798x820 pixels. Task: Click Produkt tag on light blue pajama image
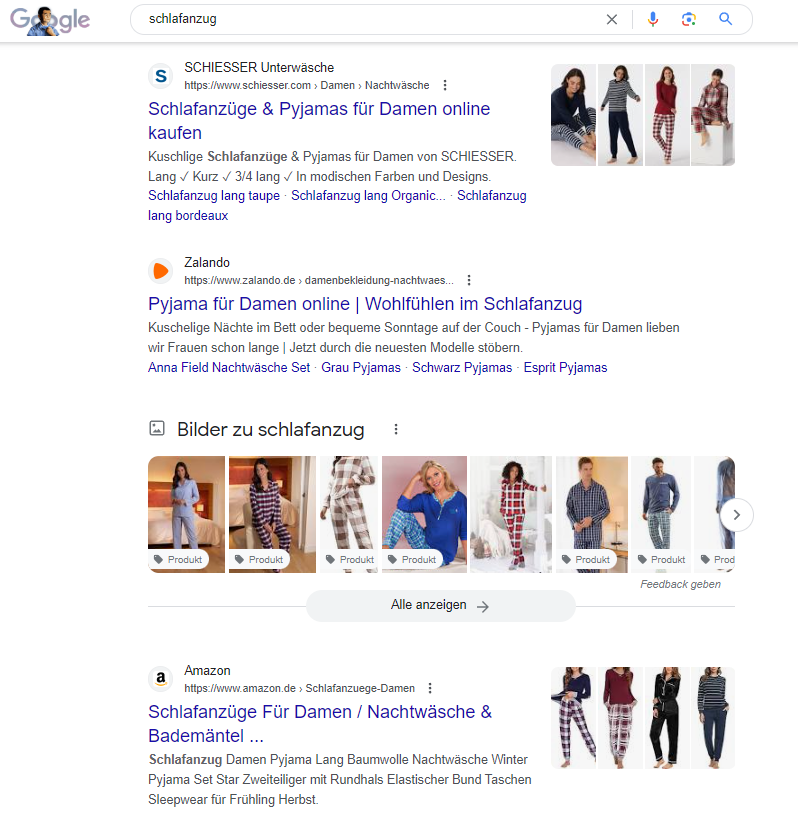click(x=178, y=560)
